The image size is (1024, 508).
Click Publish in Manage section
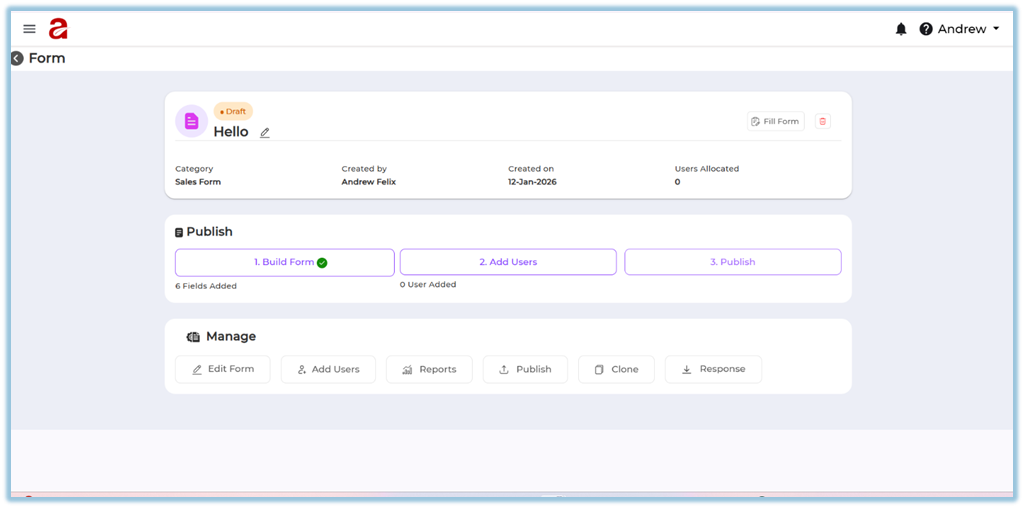525,369
